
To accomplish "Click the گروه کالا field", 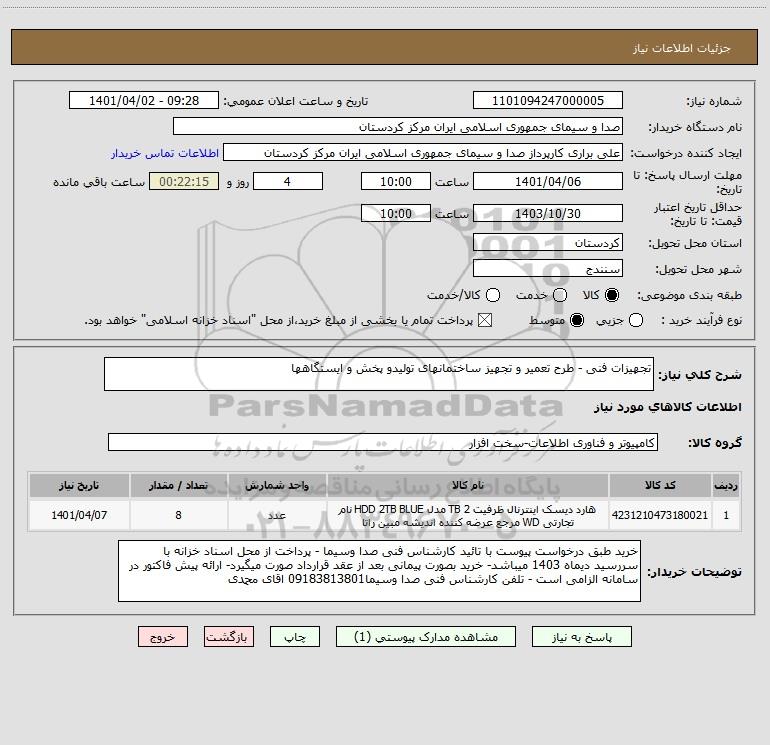I will tap(383, 442).
